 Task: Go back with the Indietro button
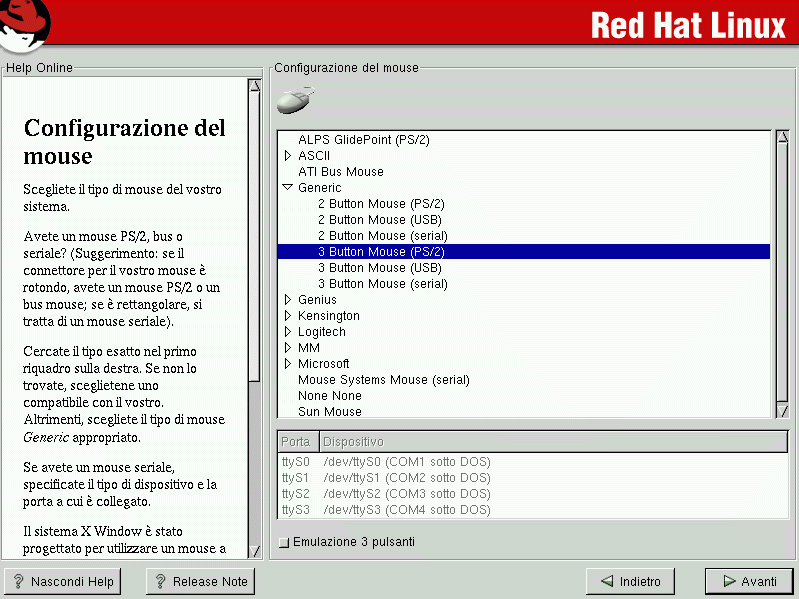pyautogui.click(x=630, y=581)
